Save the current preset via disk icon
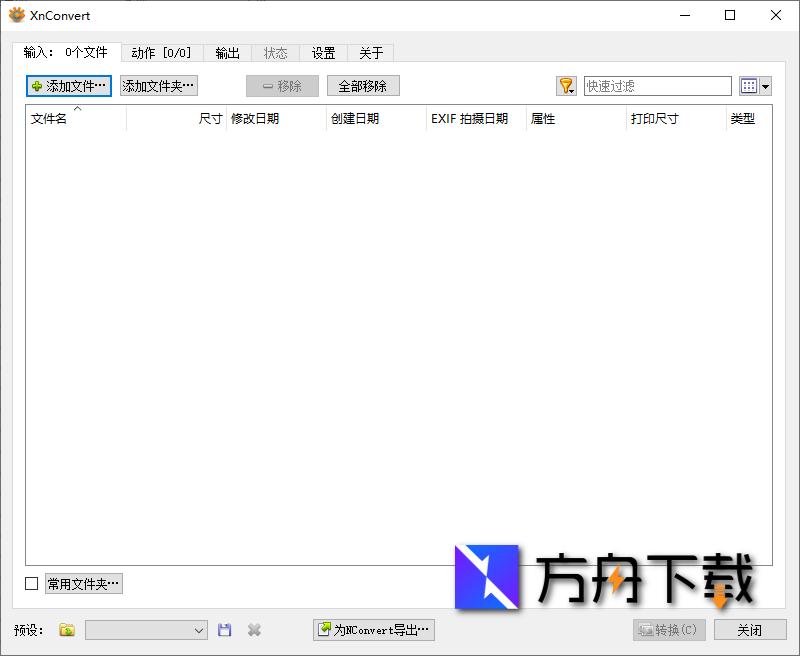The image size is (800, 656). pos(224,630)
